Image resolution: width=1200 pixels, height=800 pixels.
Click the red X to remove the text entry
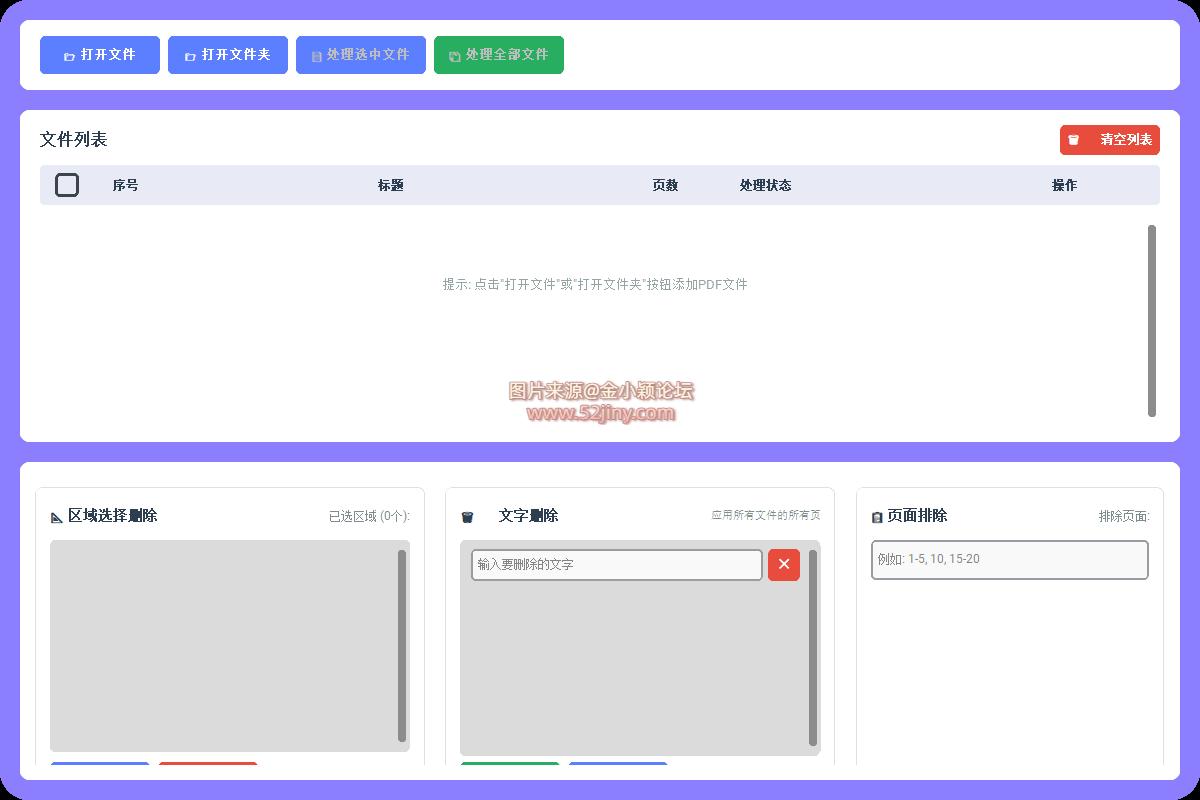coord(783,565)
